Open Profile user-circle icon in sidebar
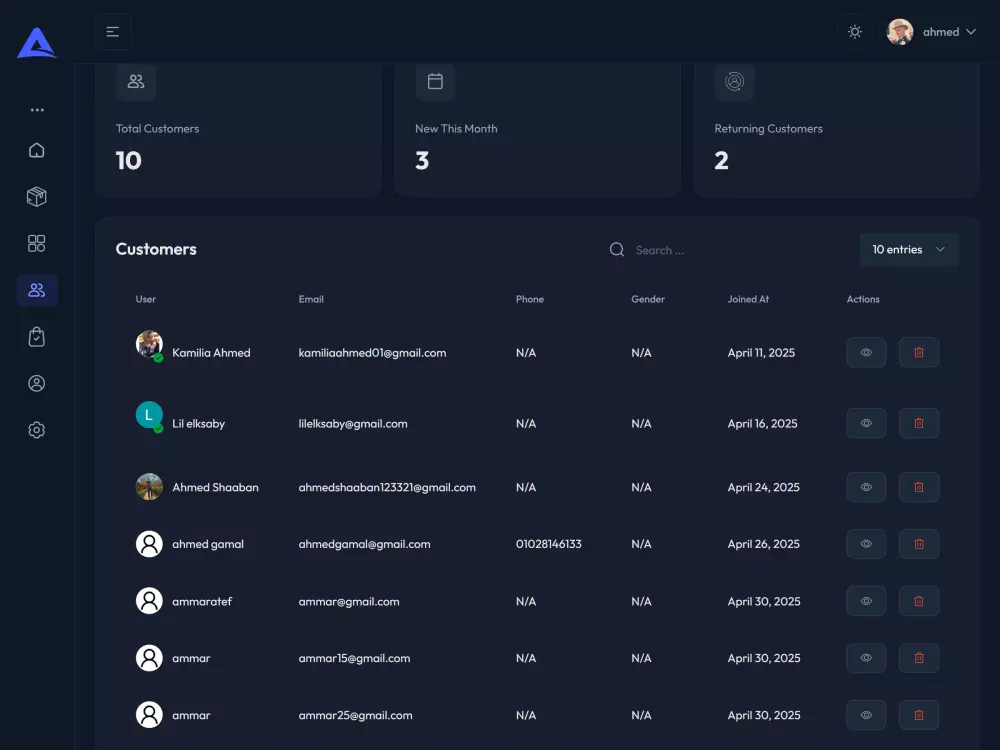1000x750 pixels. coord(37,383)
